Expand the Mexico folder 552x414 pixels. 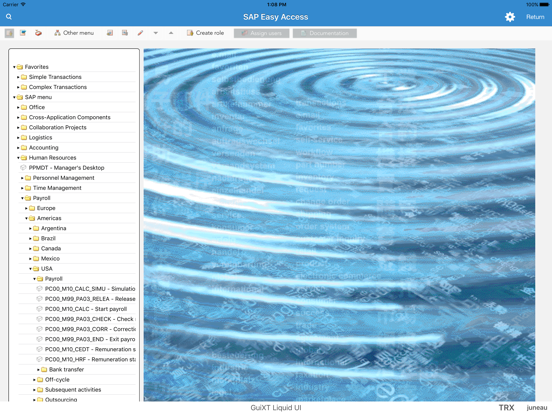point(30,259)
